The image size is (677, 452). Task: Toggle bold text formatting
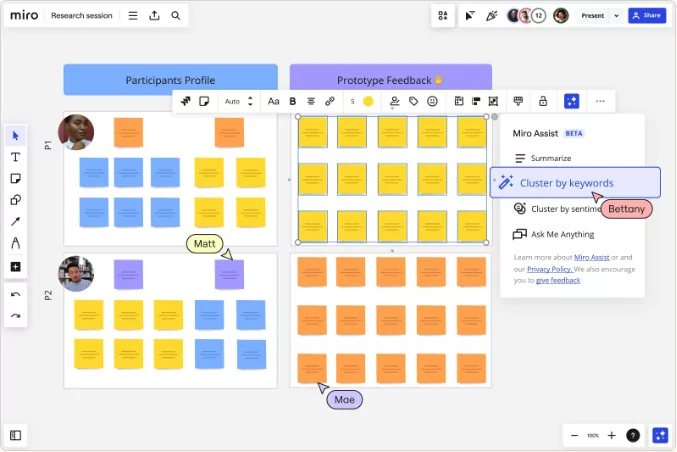293,101
